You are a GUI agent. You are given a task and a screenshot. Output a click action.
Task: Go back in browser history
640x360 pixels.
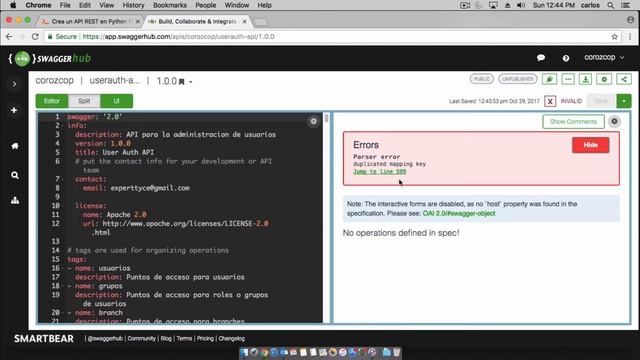pyautogui.click(x=9, y=37)
